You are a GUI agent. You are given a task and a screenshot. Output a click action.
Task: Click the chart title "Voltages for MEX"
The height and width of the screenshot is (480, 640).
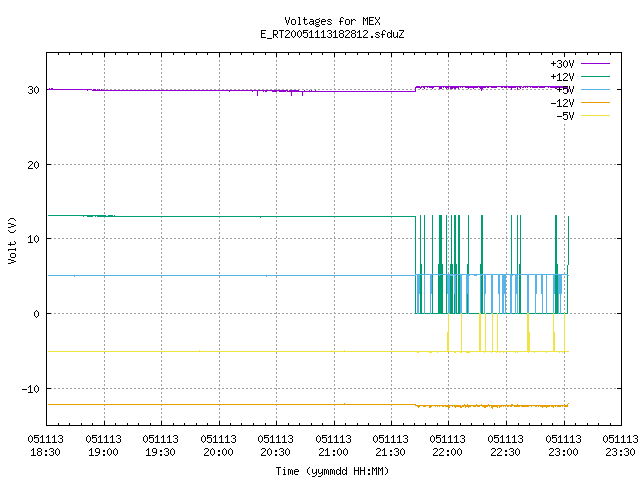tap(332, 21)
